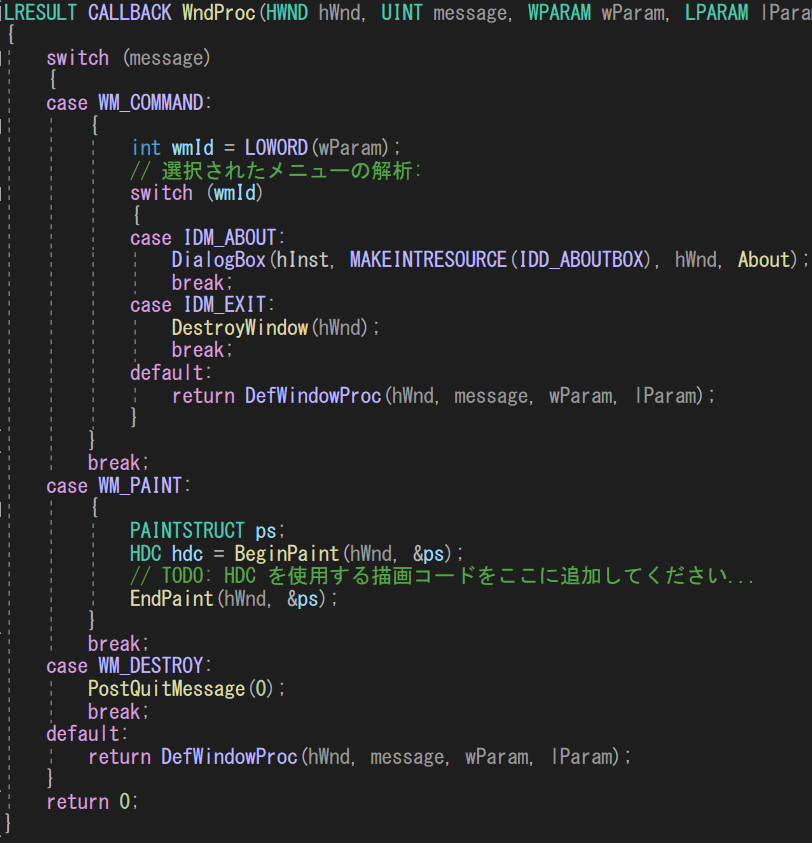Click &ps inside the BeginPaint call
Viewport: 812px width, 843px height.
pos(429,554)
